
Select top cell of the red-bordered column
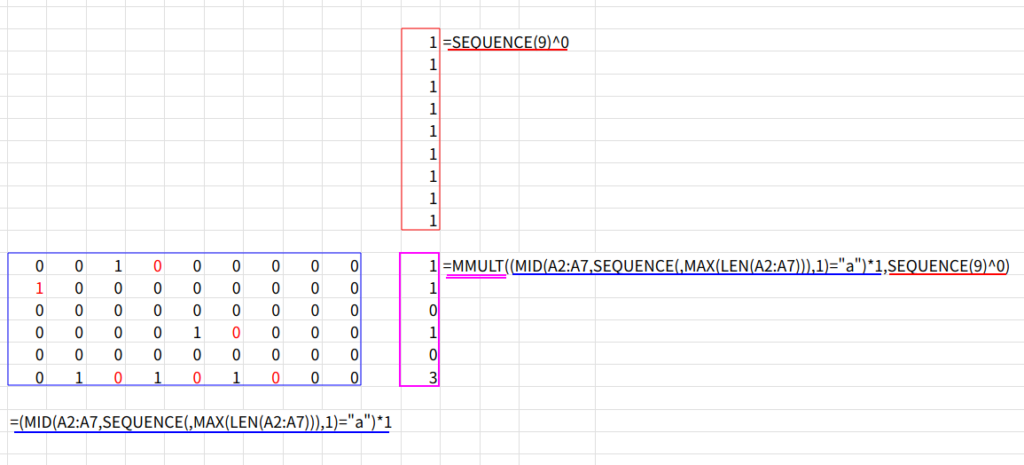pyautogui.click(x=432, y=43)
